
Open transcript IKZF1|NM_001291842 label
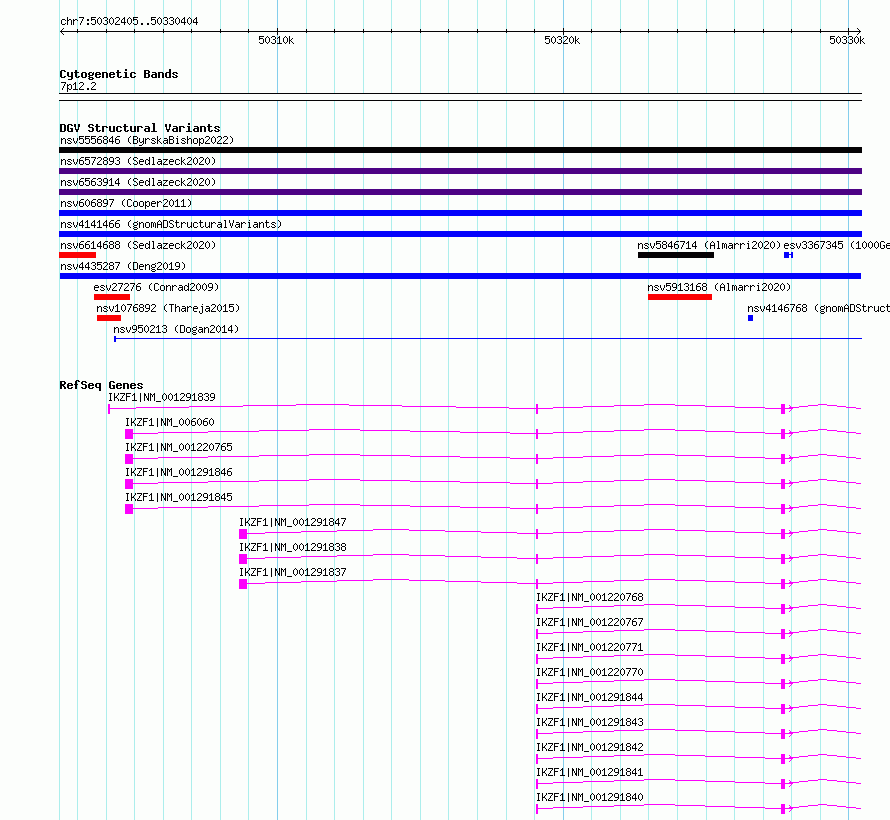coord(590,747)
